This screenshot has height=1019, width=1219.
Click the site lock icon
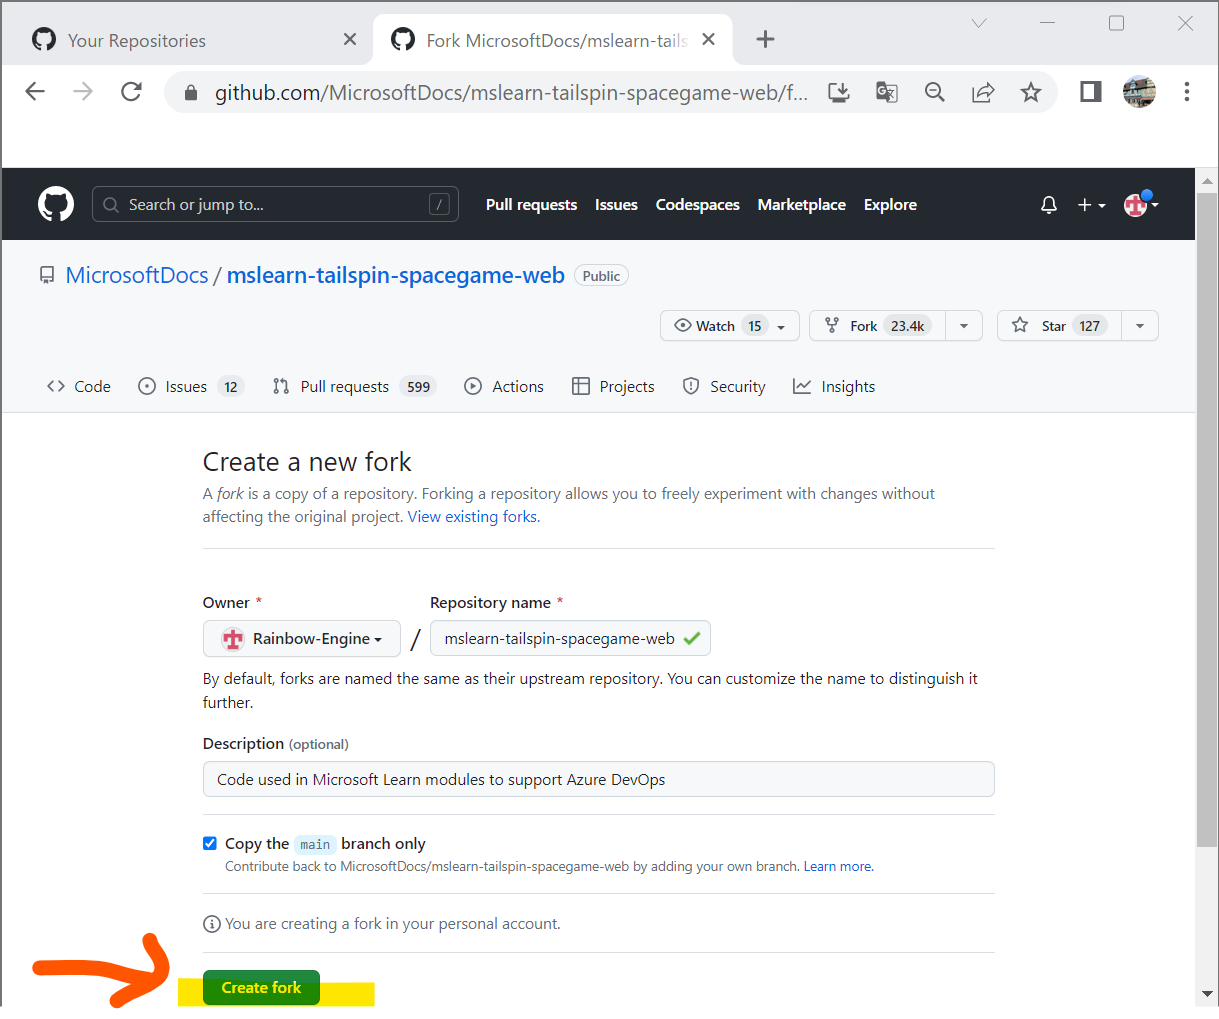[191, 93]
